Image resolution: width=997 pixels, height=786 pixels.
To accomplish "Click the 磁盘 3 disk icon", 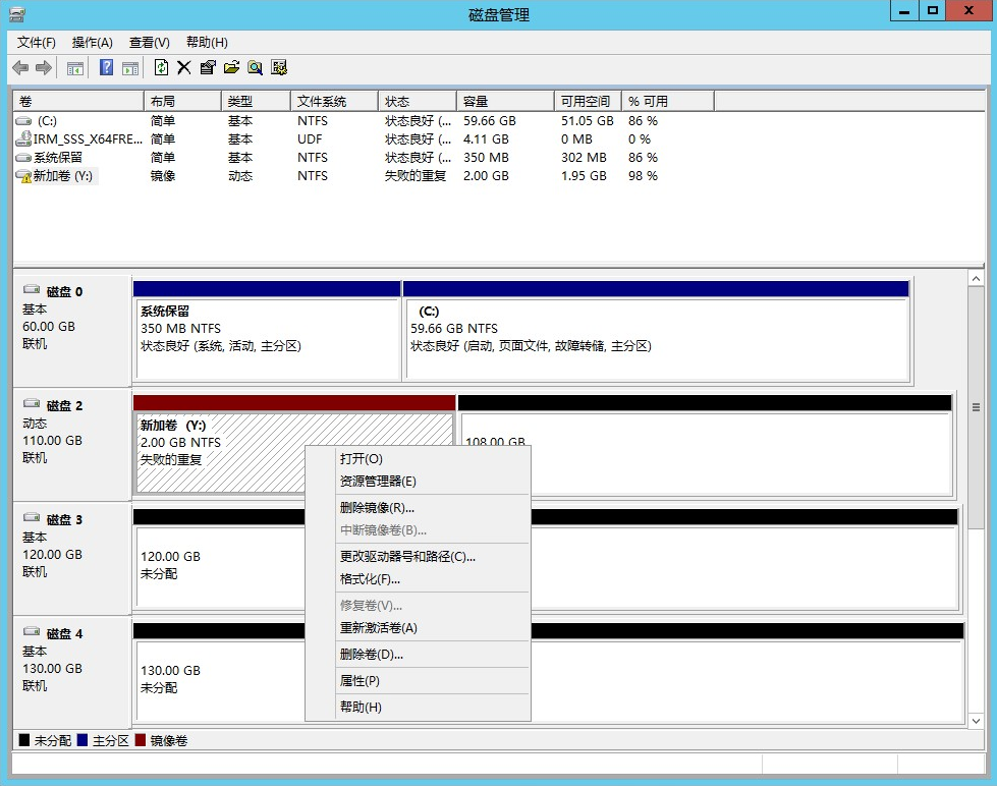I will click(32, 518).
